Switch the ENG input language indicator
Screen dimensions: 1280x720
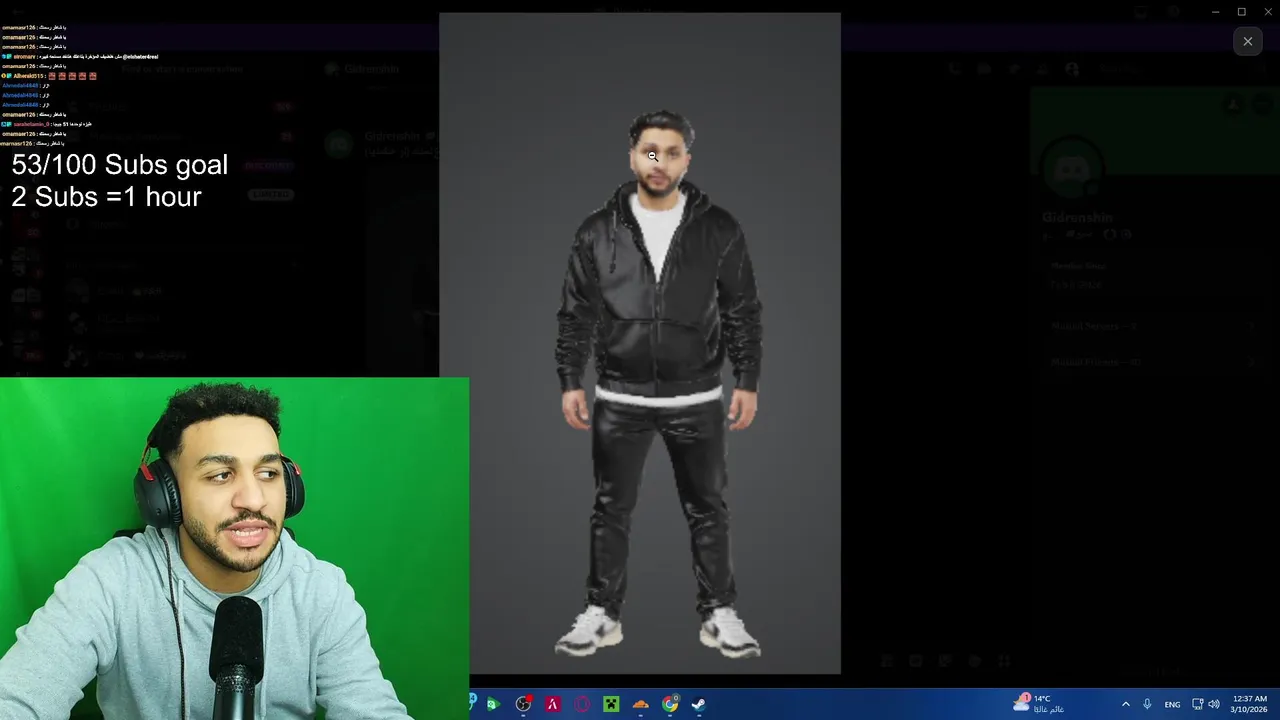coord(1172,704)
